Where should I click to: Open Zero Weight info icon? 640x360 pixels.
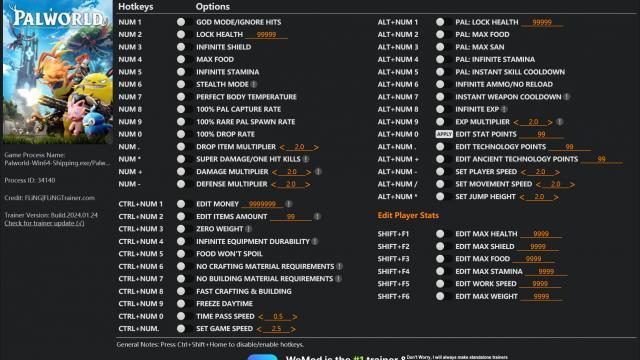point(249,229)
